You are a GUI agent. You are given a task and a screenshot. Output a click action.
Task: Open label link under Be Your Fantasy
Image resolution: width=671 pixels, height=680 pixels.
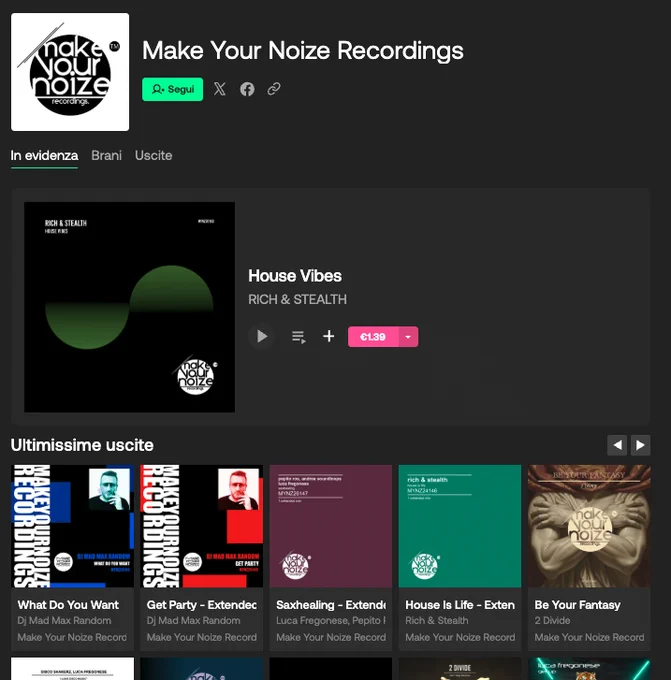[x=589, y=637]
